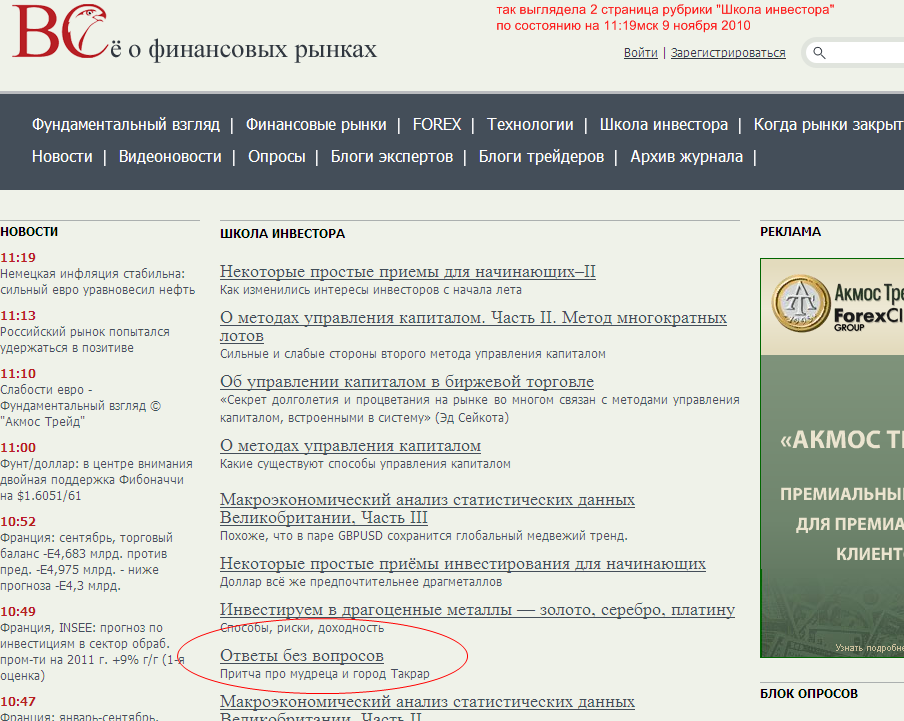Open article Метод многократных лотов
The image size is (904, 721).
[x=473, y=327]
